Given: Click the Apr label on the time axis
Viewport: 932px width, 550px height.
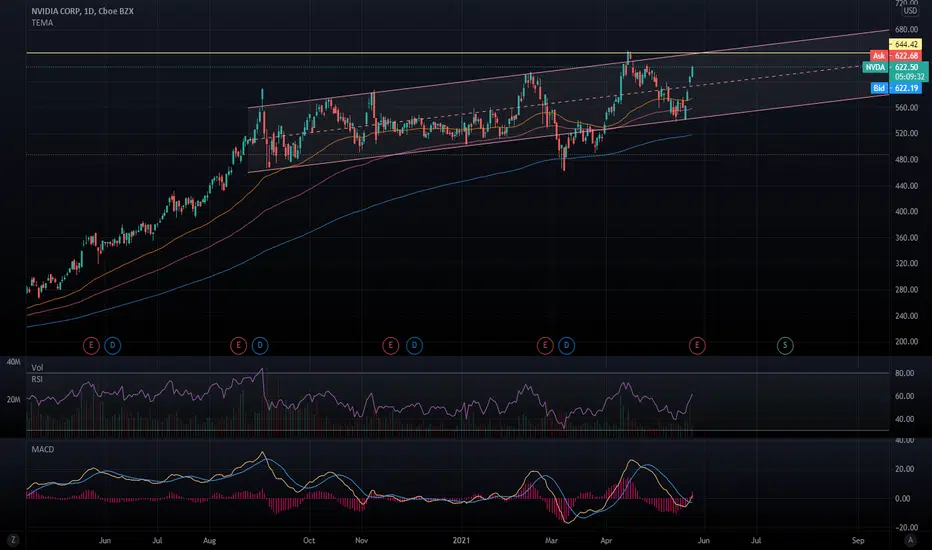Looking at the screenshot, I should (606, 540).
